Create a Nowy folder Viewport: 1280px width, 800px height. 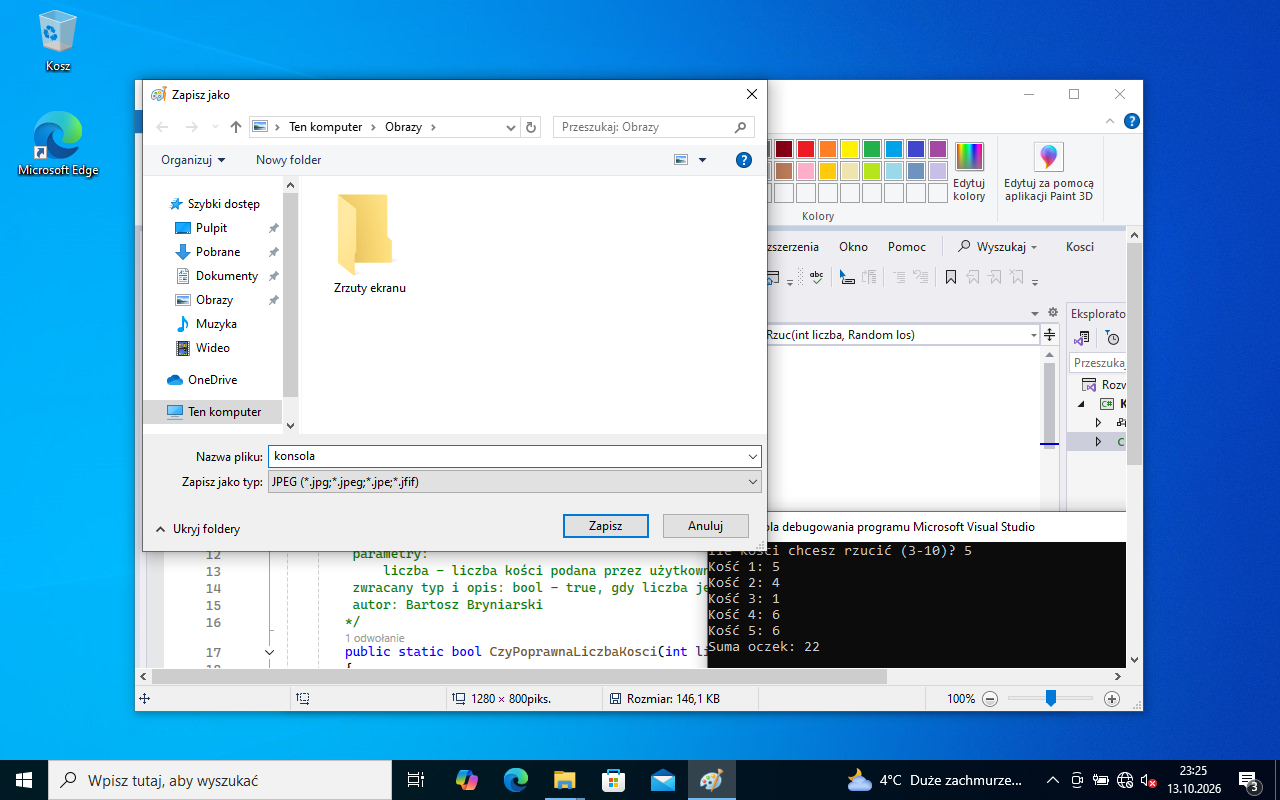click(289, 160)
